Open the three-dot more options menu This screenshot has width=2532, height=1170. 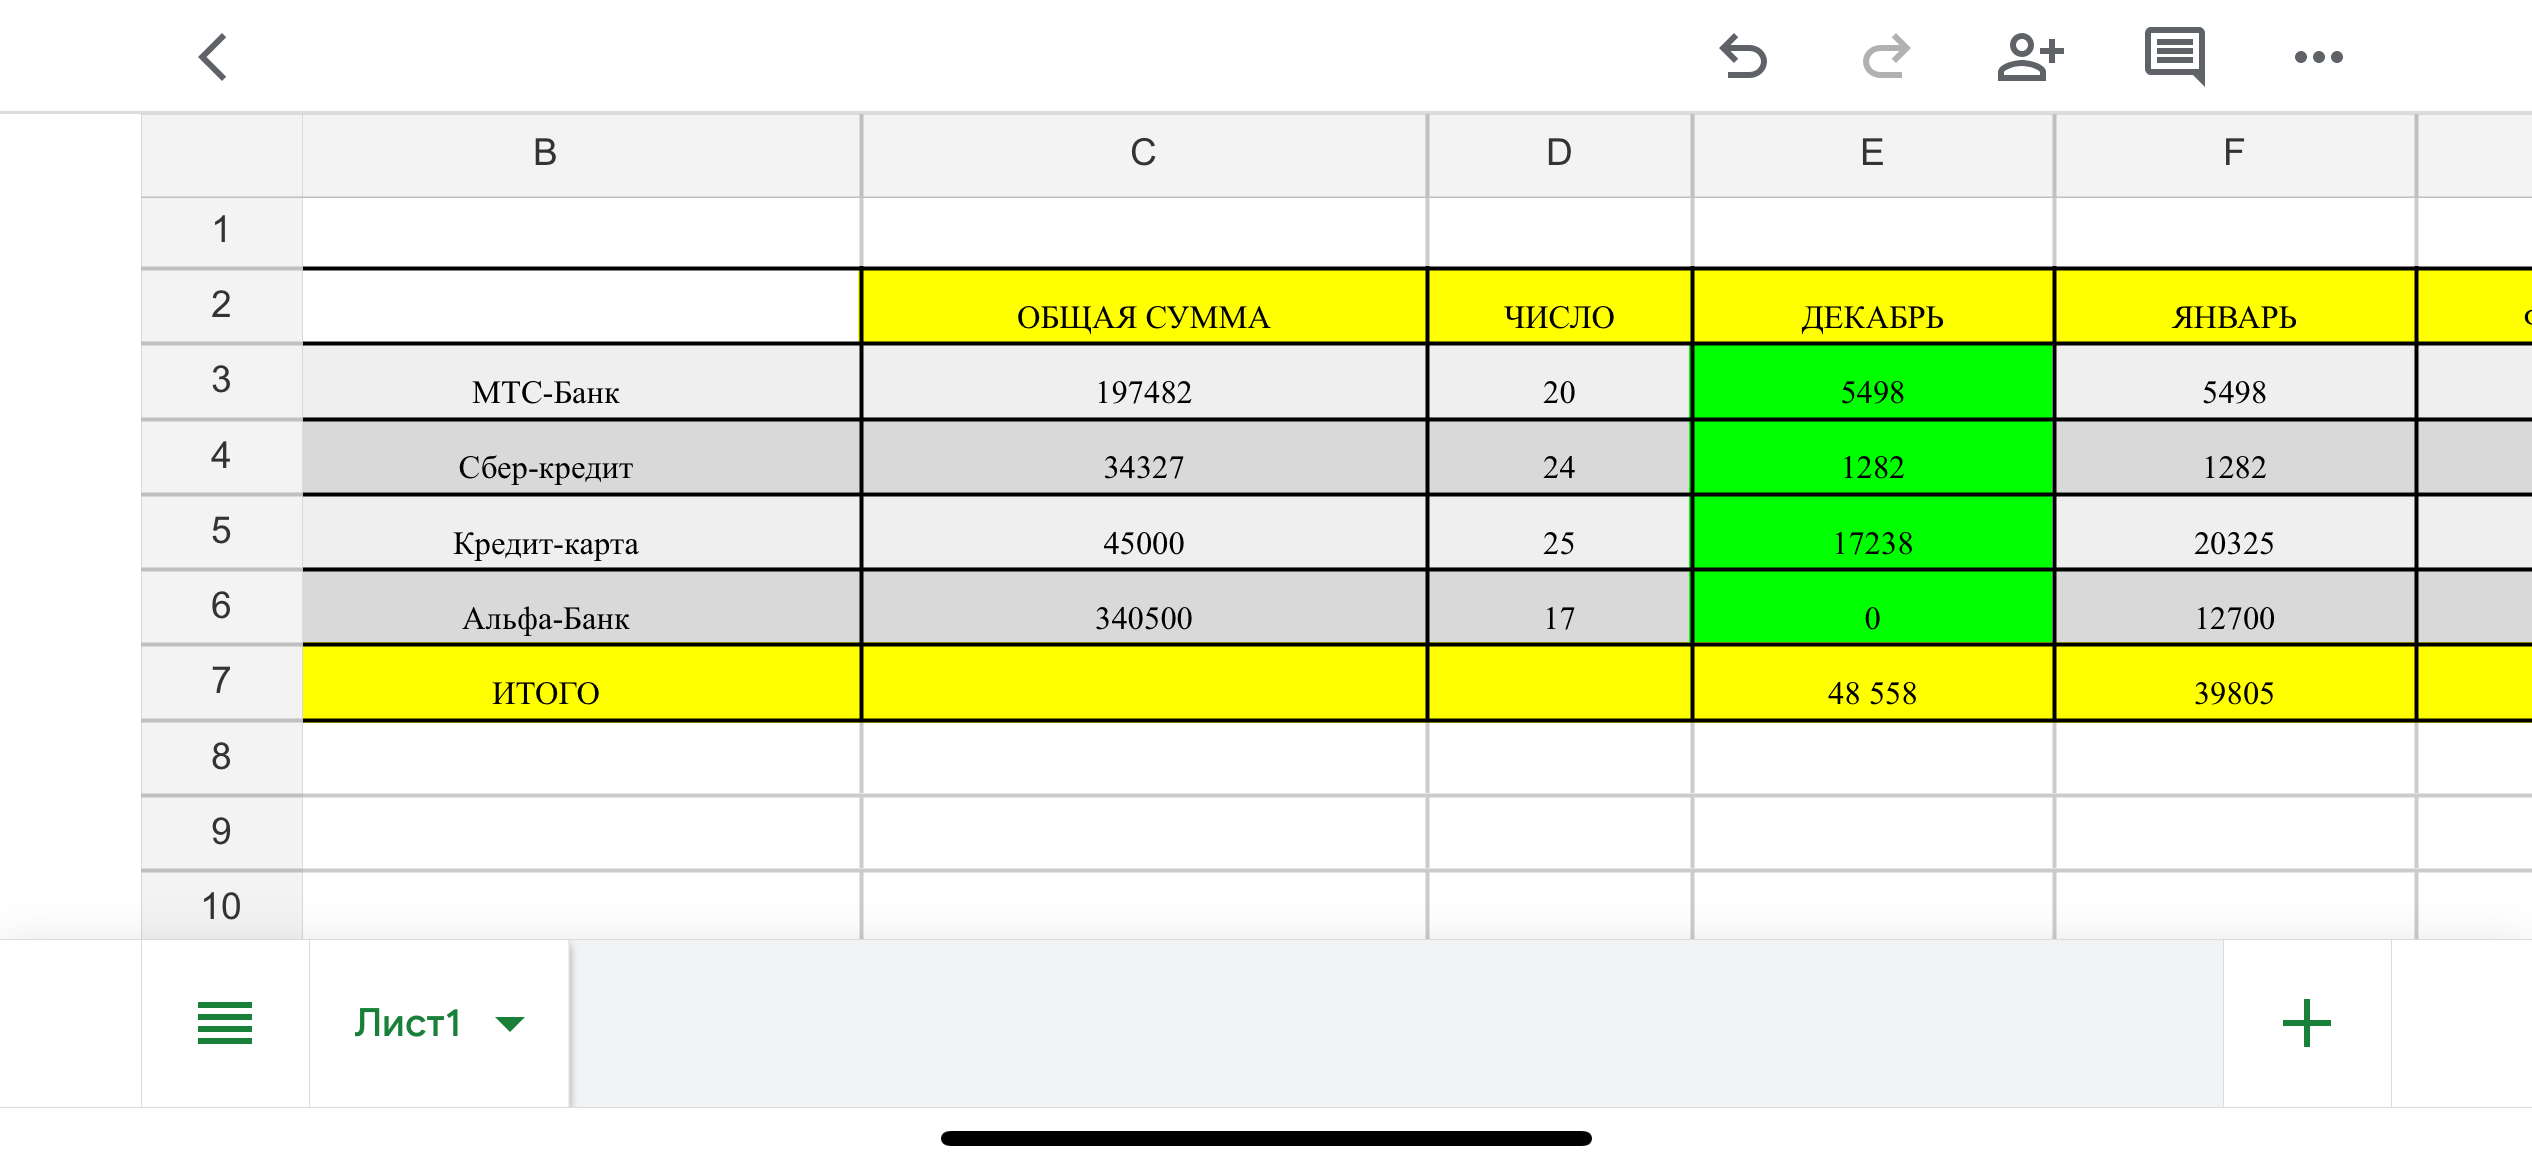tap(2318, 57)
